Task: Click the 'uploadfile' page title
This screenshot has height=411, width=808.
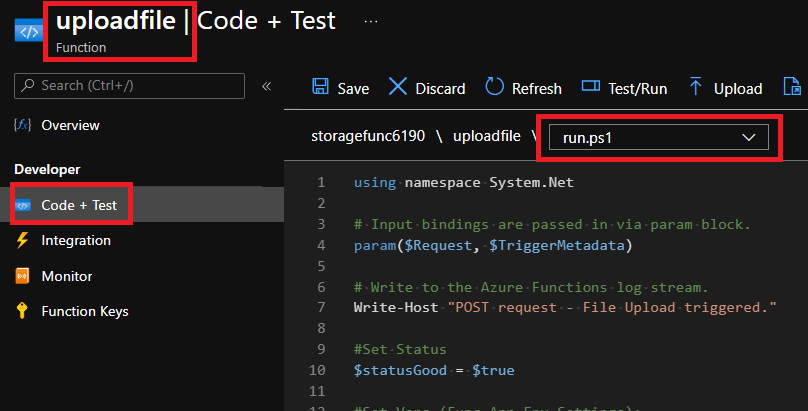Action: 115,21
